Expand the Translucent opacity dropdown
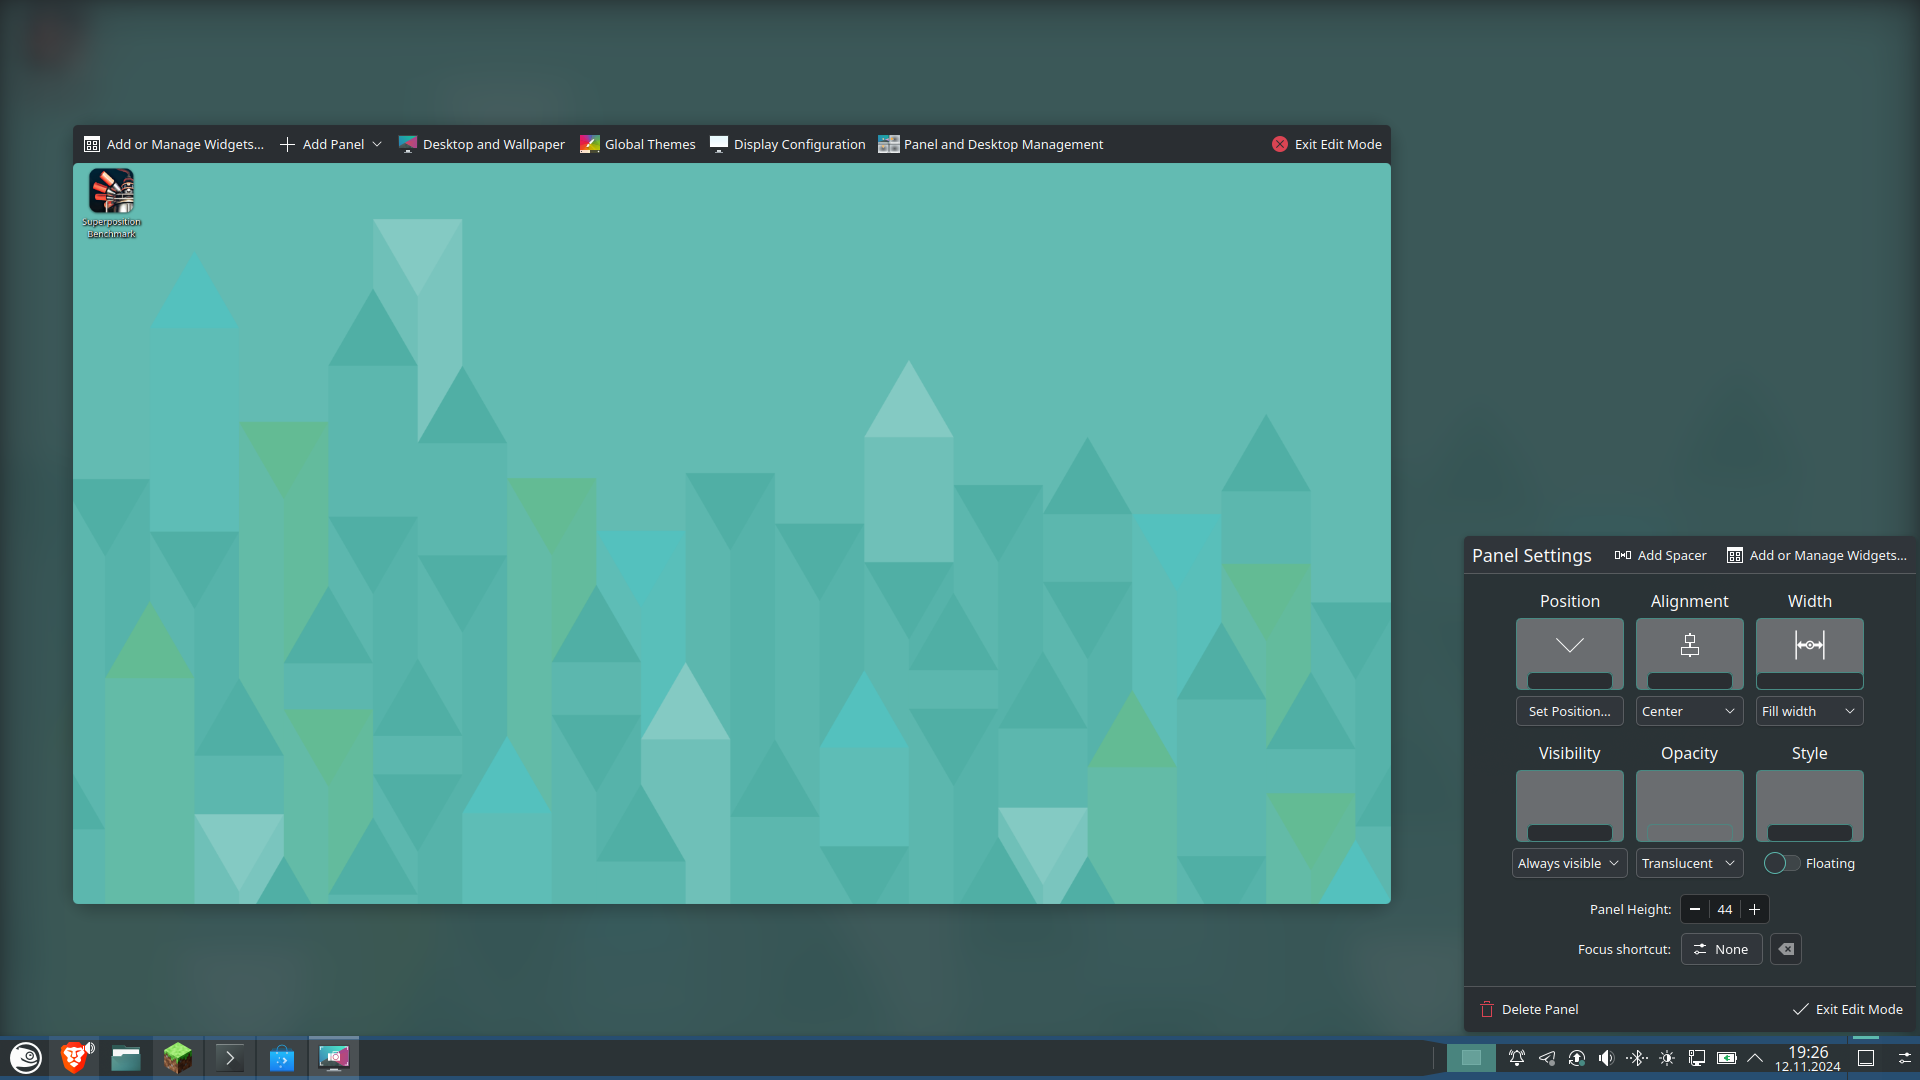 point(1689,863)
